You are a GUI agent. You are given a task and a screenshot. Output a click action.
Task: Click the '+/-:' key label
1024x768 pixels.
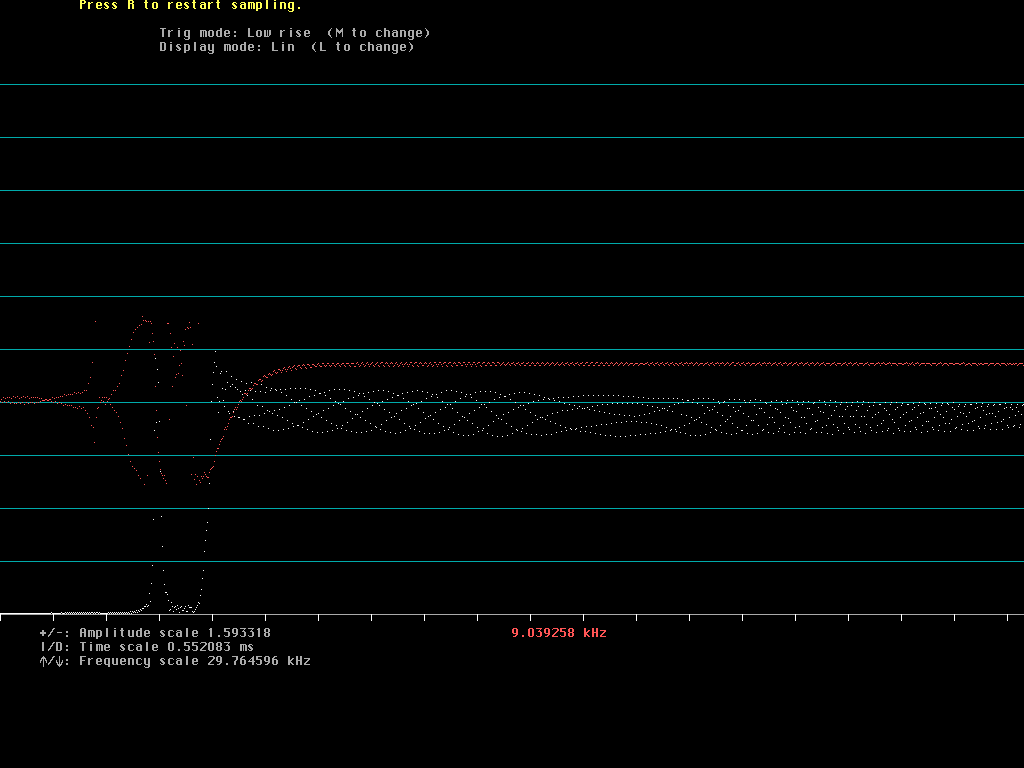click(55, 633)
